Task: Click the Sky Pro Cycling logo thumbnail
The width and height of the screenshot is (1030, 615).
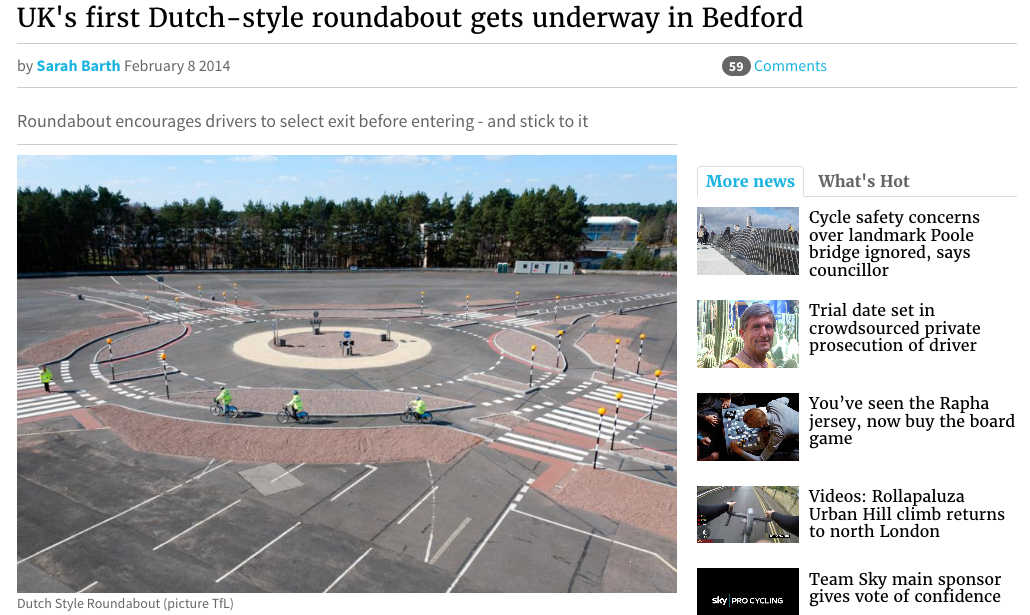Action: (x=748, y=592)
